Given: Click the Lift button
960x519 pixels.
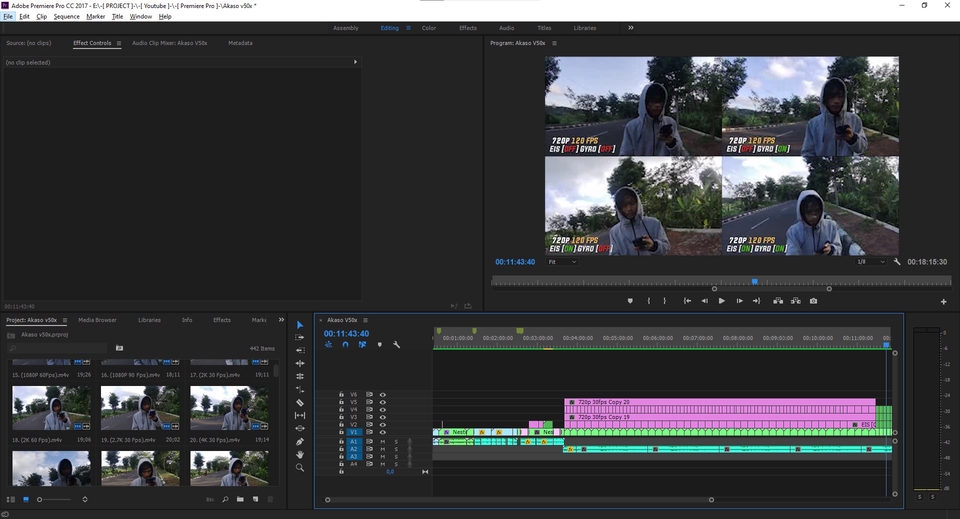Looking at the screenshot, I should 778,301.
